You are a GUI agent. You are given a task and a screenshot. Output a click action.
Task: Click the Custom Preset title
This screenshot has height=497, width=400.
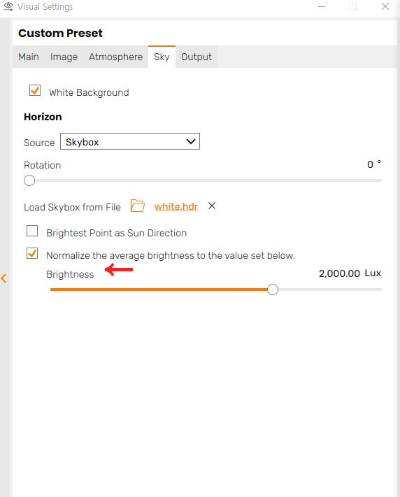point(60,33)
